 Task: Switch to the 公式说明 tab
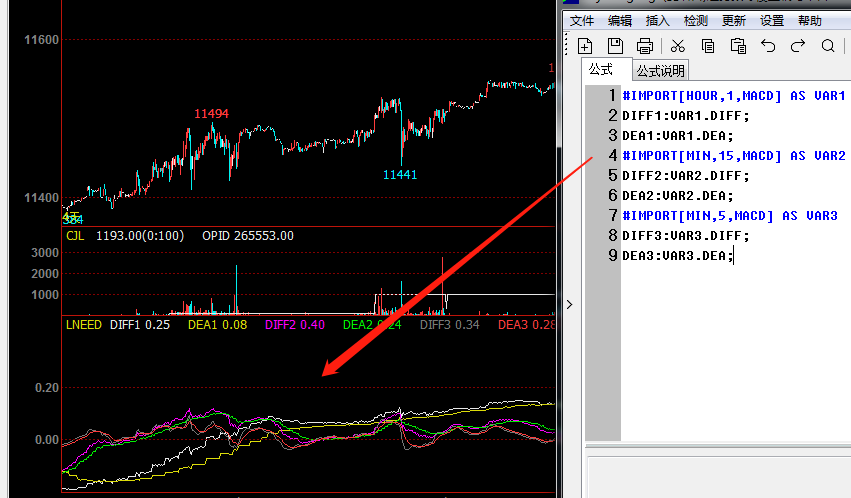pyautogui.click(x=661, y=71)
